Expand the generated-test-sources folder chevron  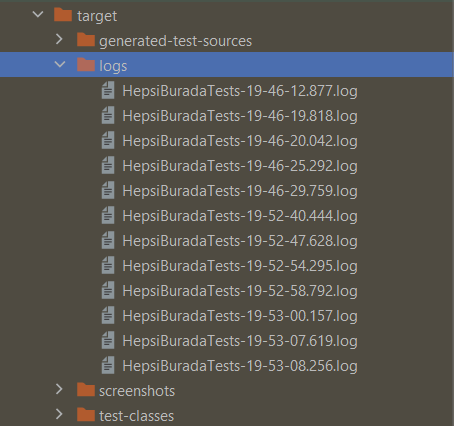[59, 39]
